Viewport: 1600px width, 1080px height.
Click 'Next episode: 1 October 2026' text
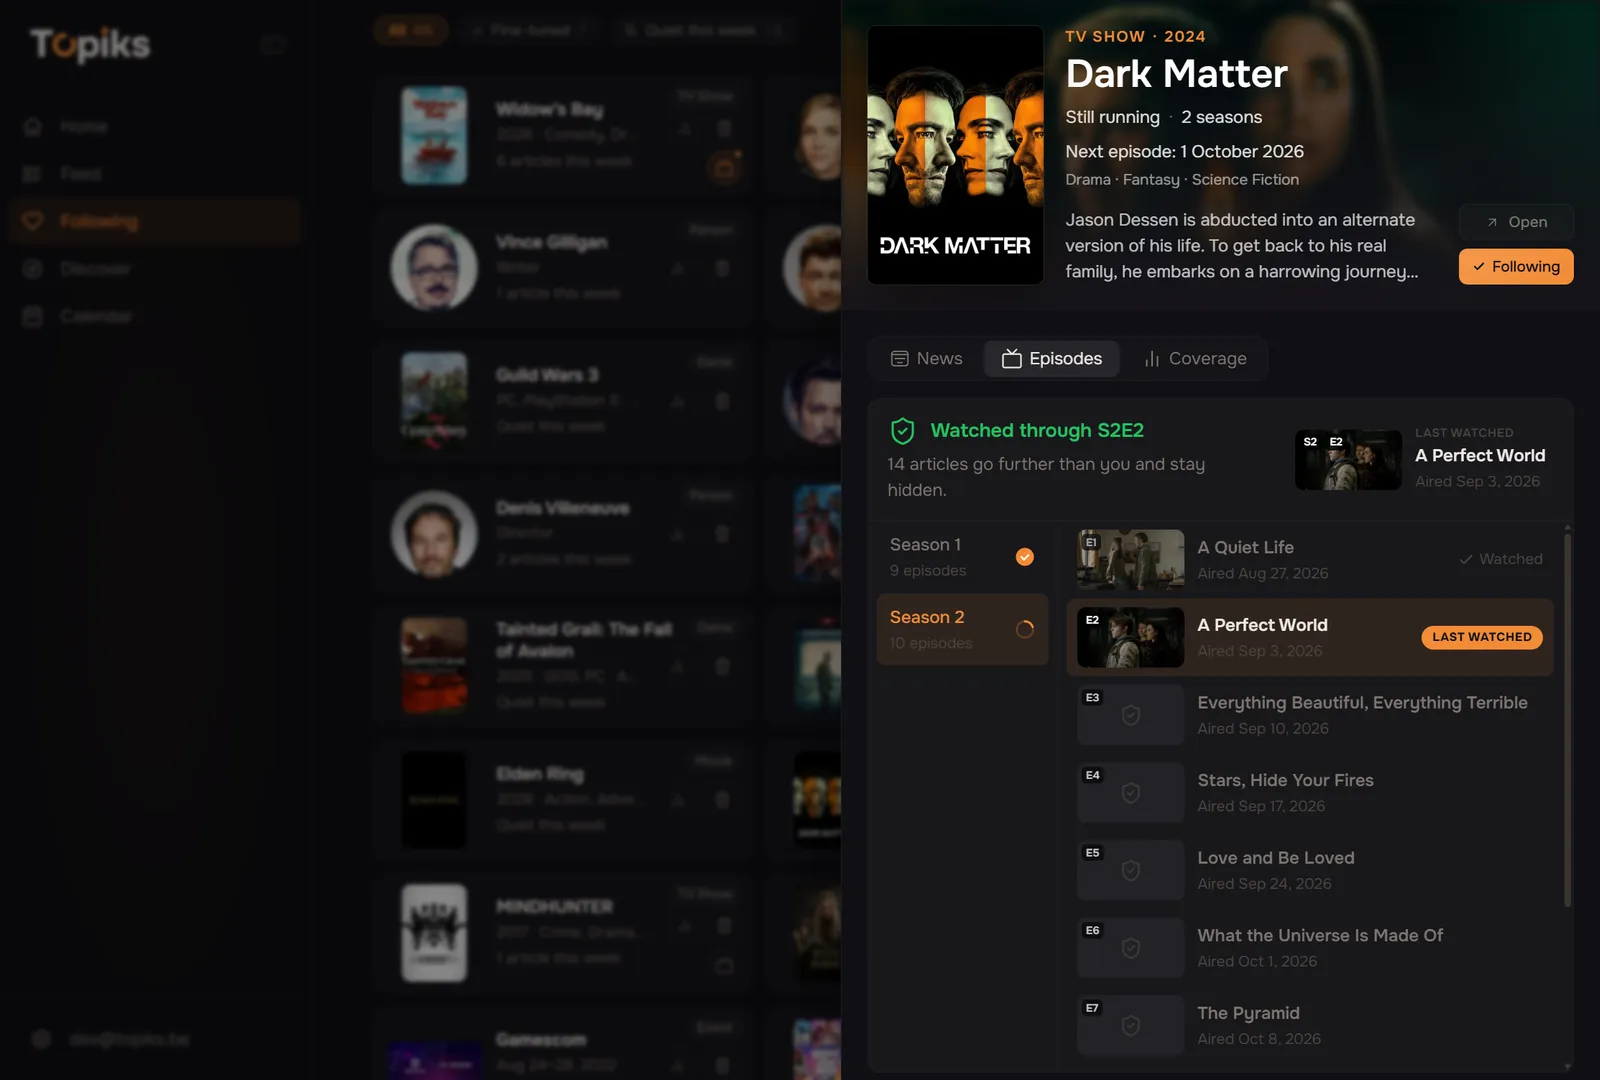pos(1184,152)
